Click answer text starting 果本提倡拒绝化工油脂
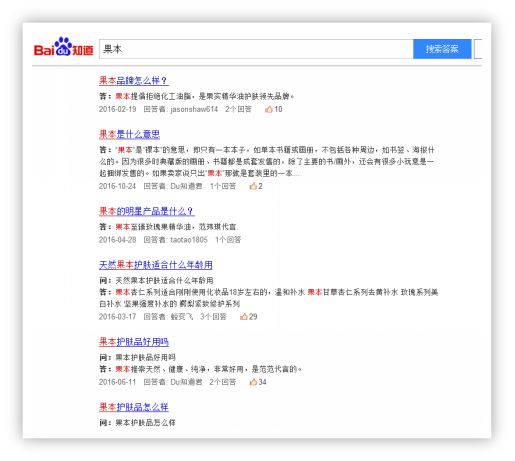Image resolution: width=515 pixels, height=461 pixels. pyautogui.click(x=205, y=96)
